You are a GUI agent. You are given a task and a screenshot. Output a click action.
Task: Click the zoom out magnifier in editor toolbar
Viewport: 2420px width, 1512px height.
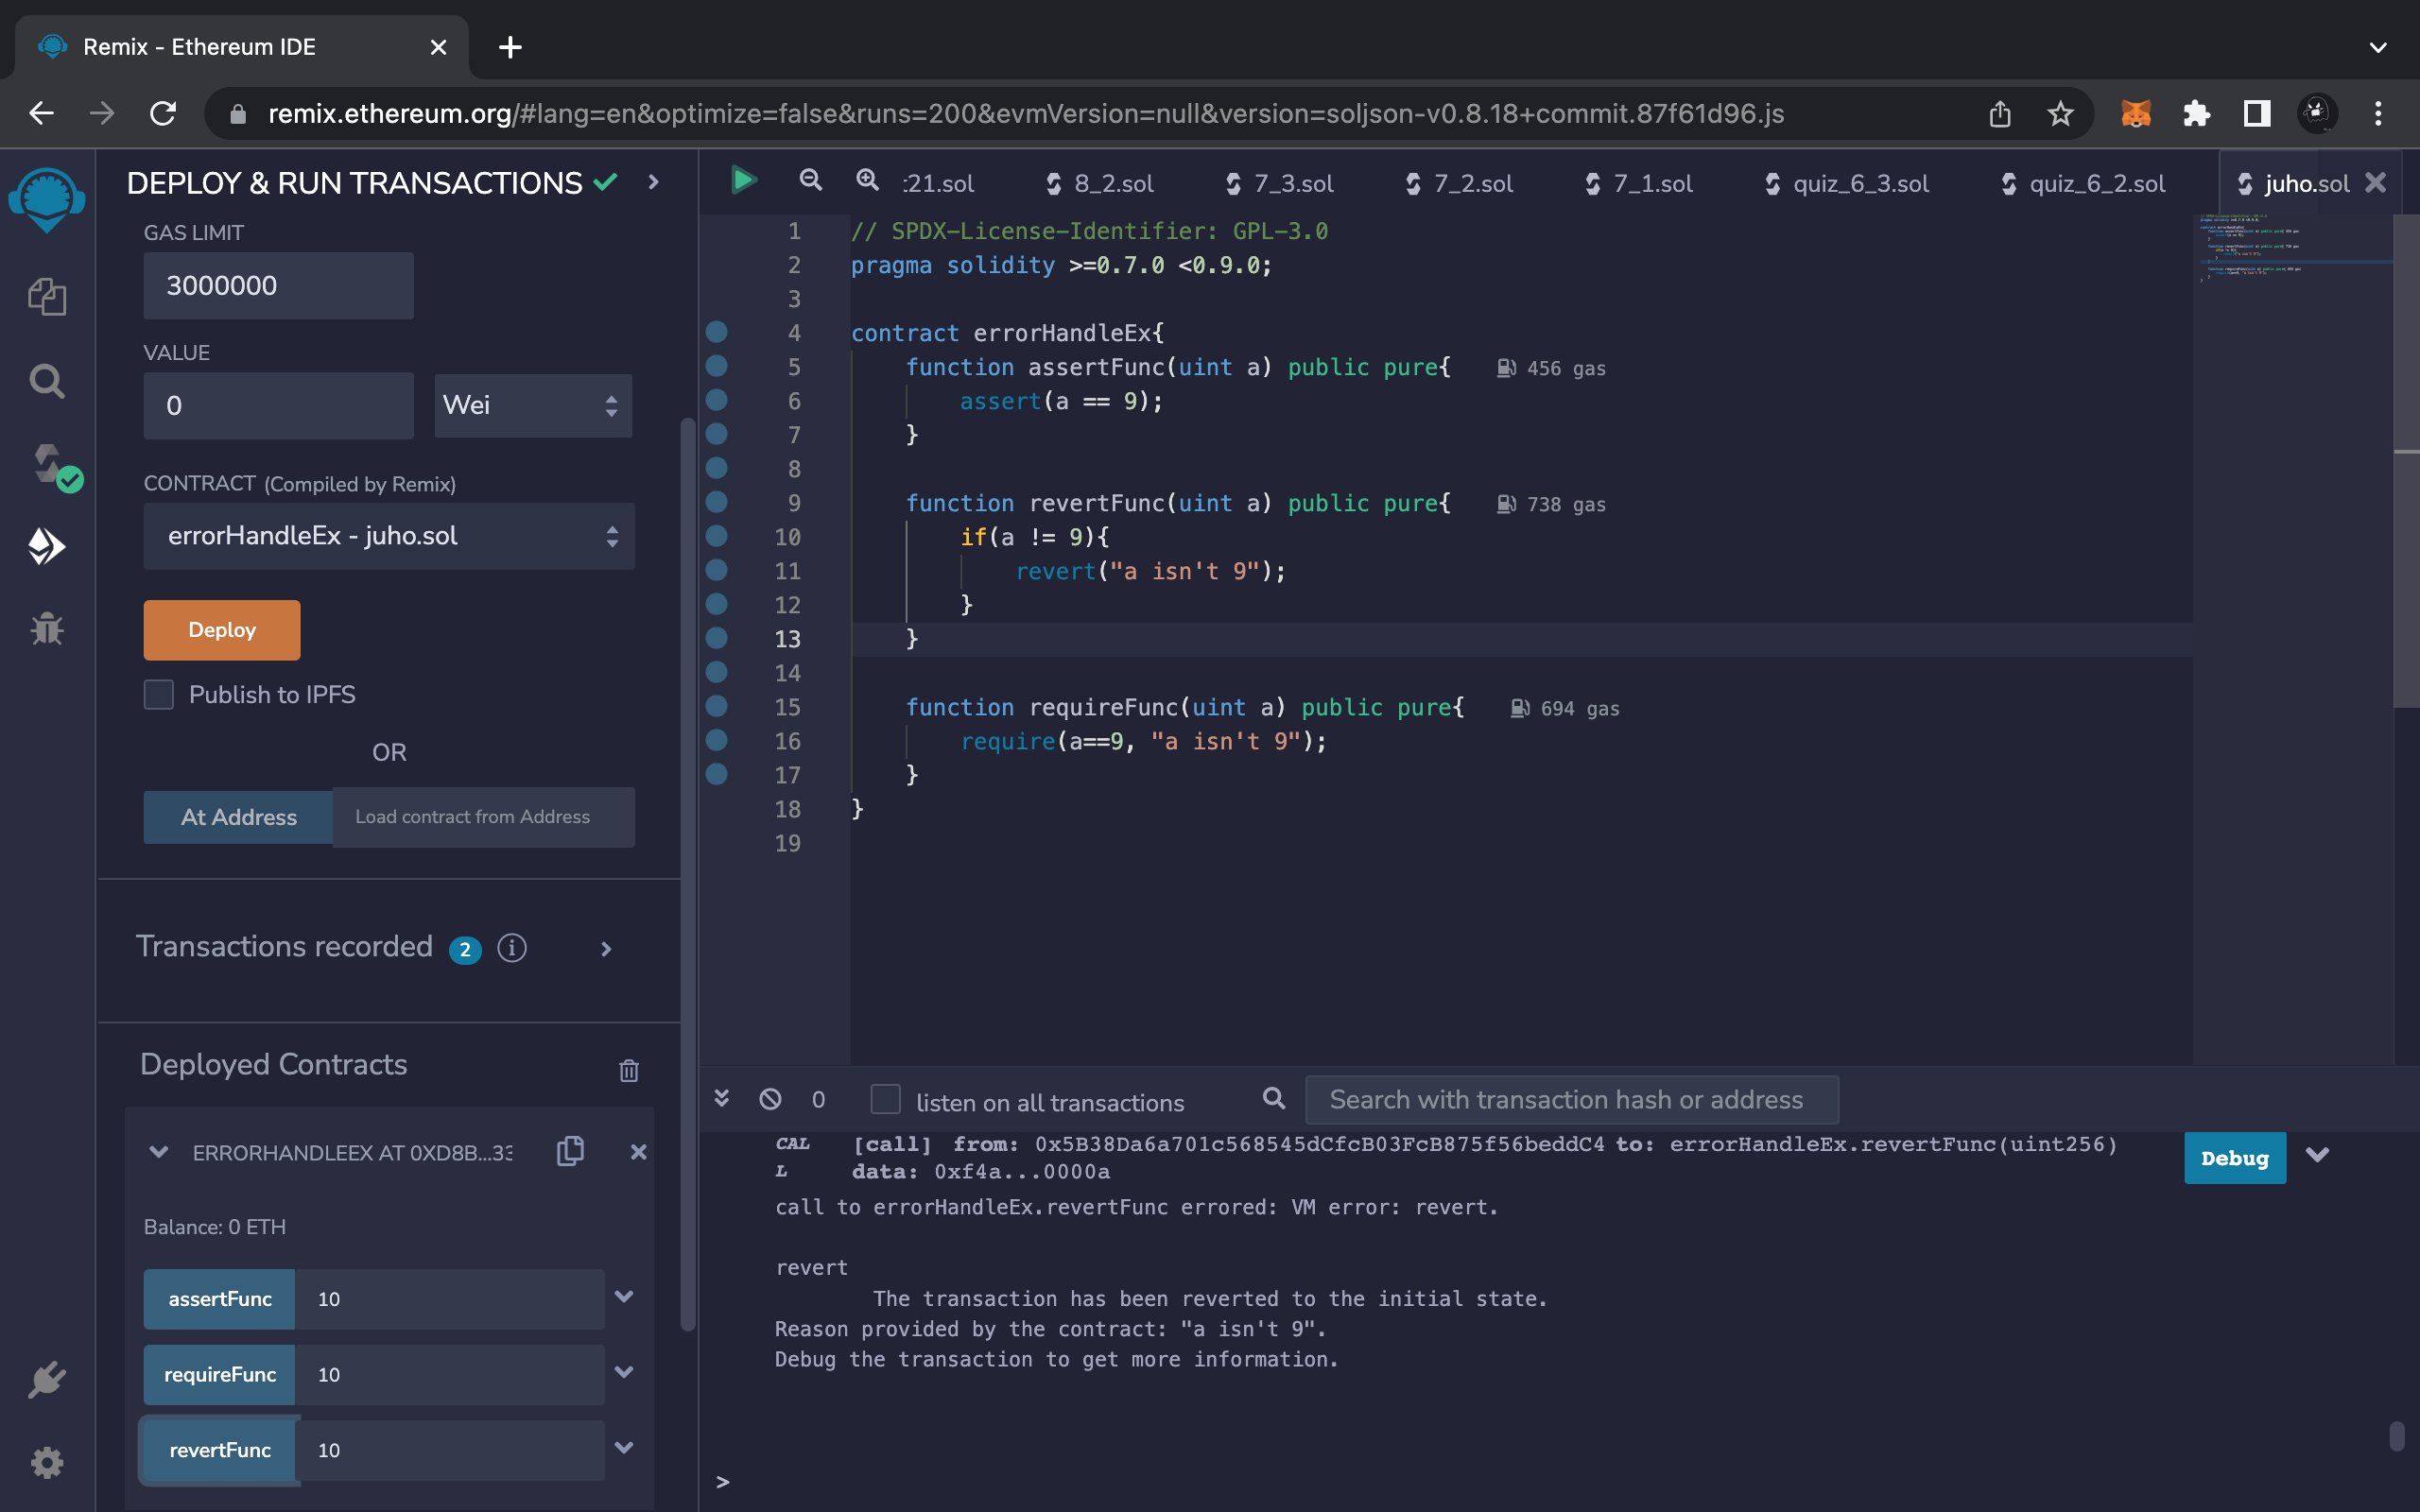810,181
